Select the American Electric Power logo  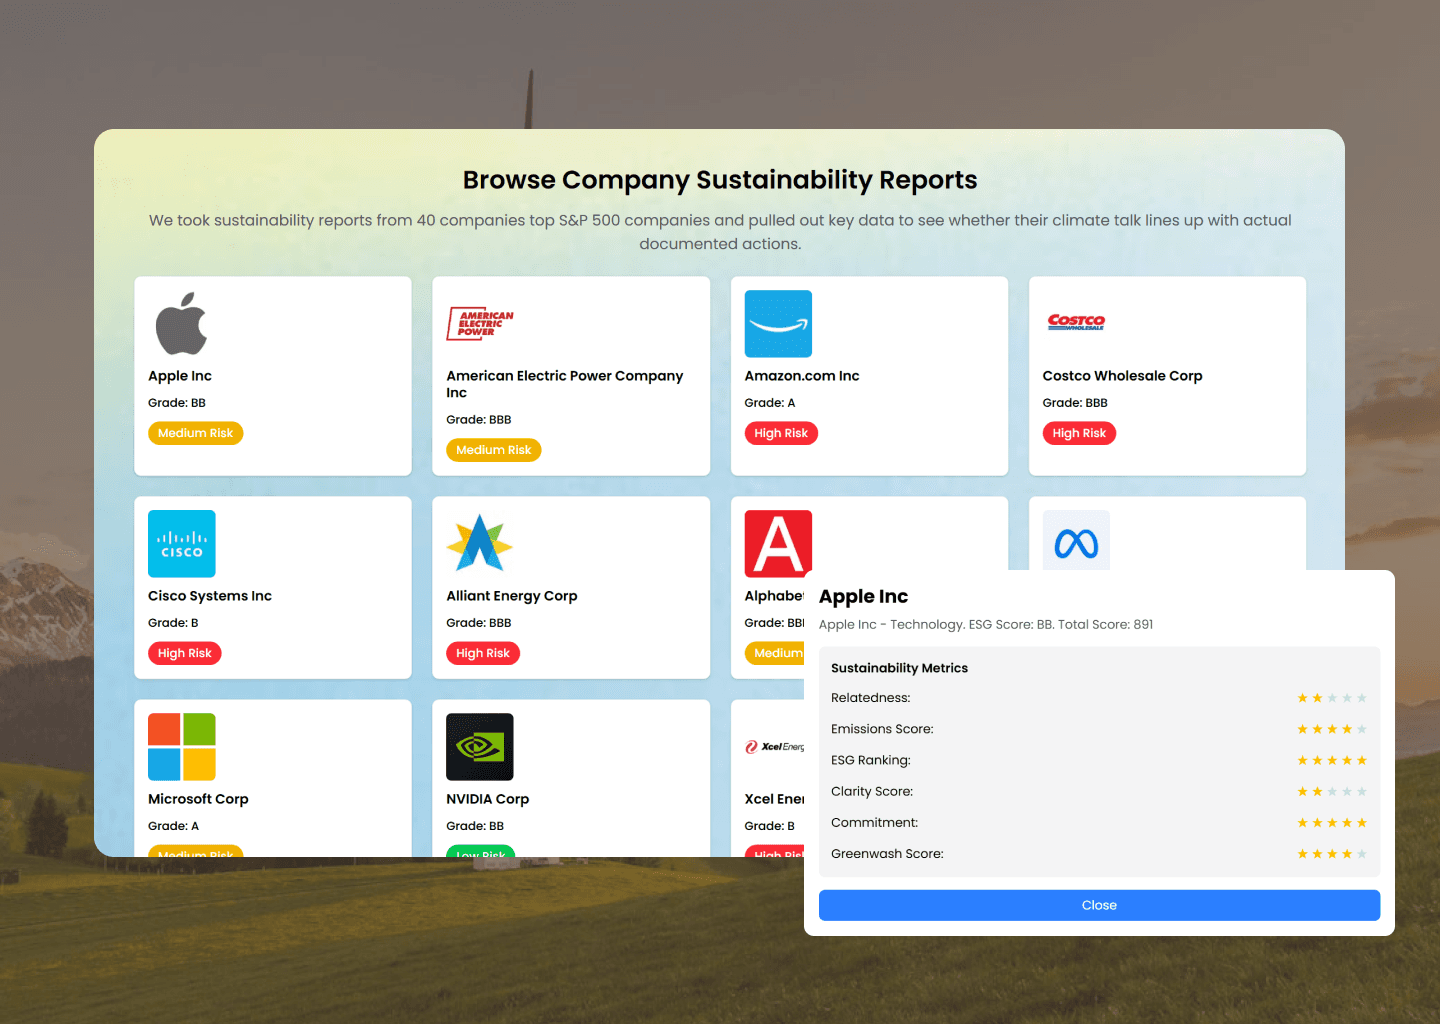tap(479, 323)
